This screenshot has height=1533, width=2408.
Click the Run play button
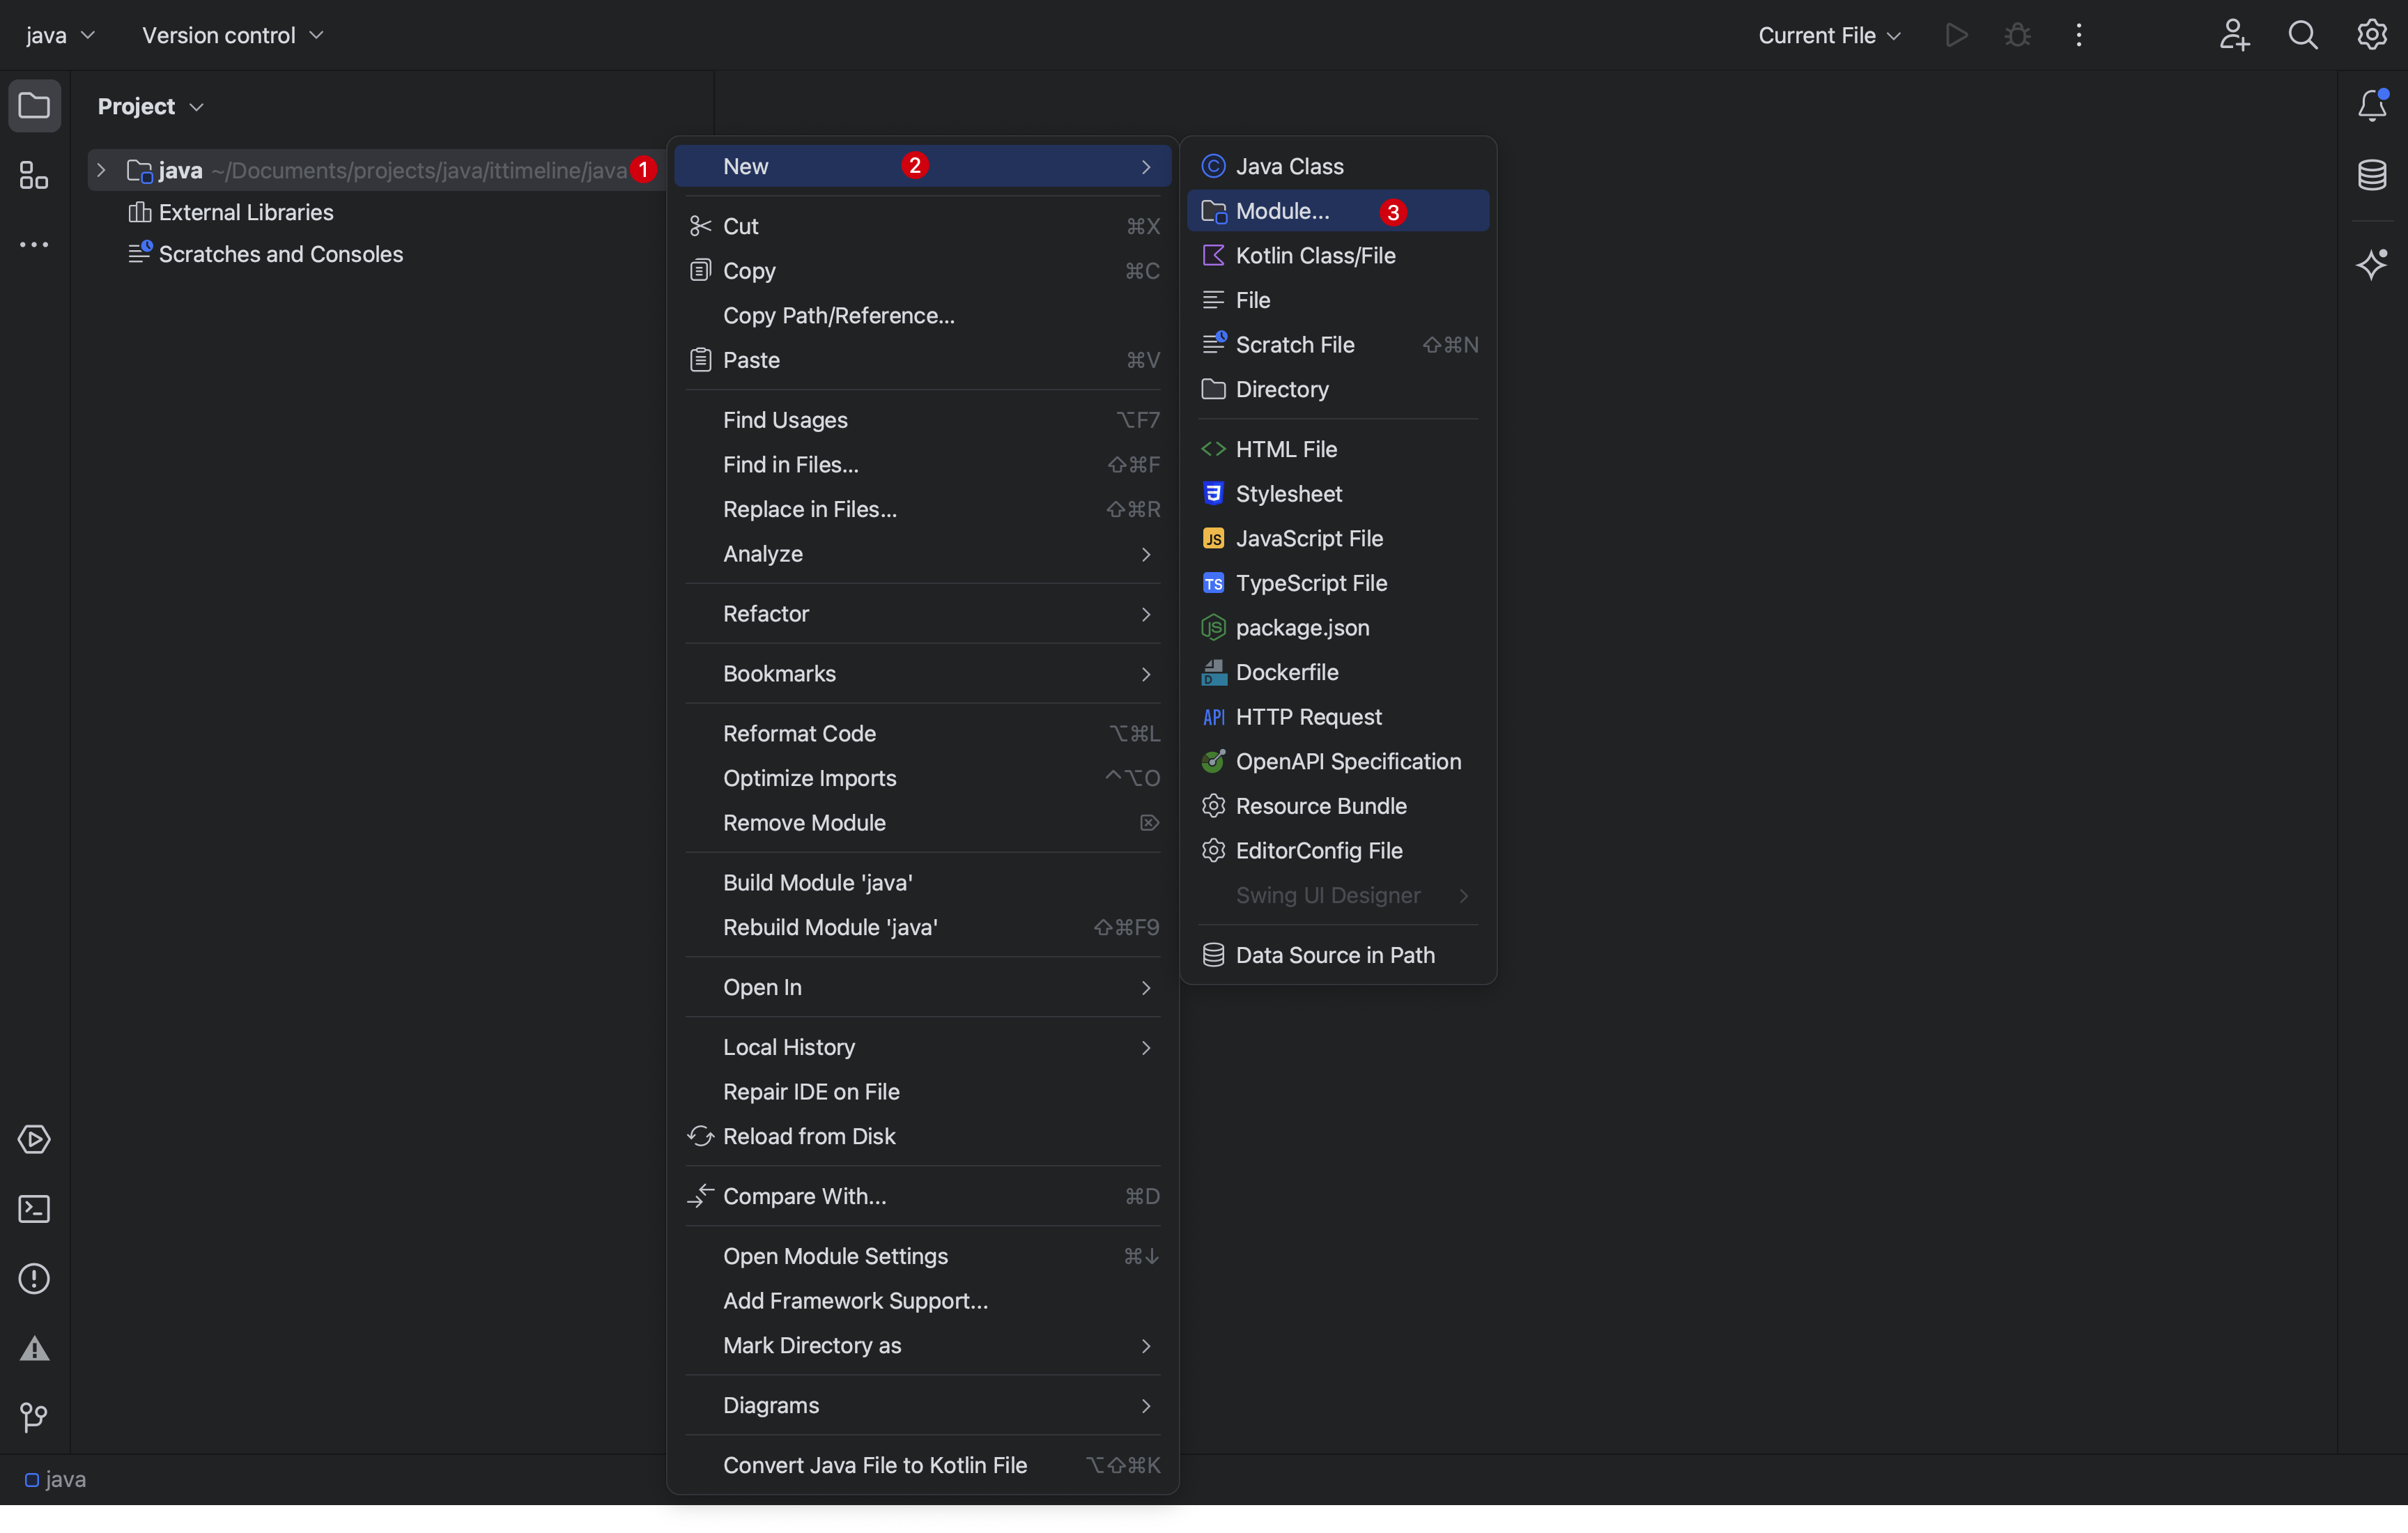click(1956, 35)
